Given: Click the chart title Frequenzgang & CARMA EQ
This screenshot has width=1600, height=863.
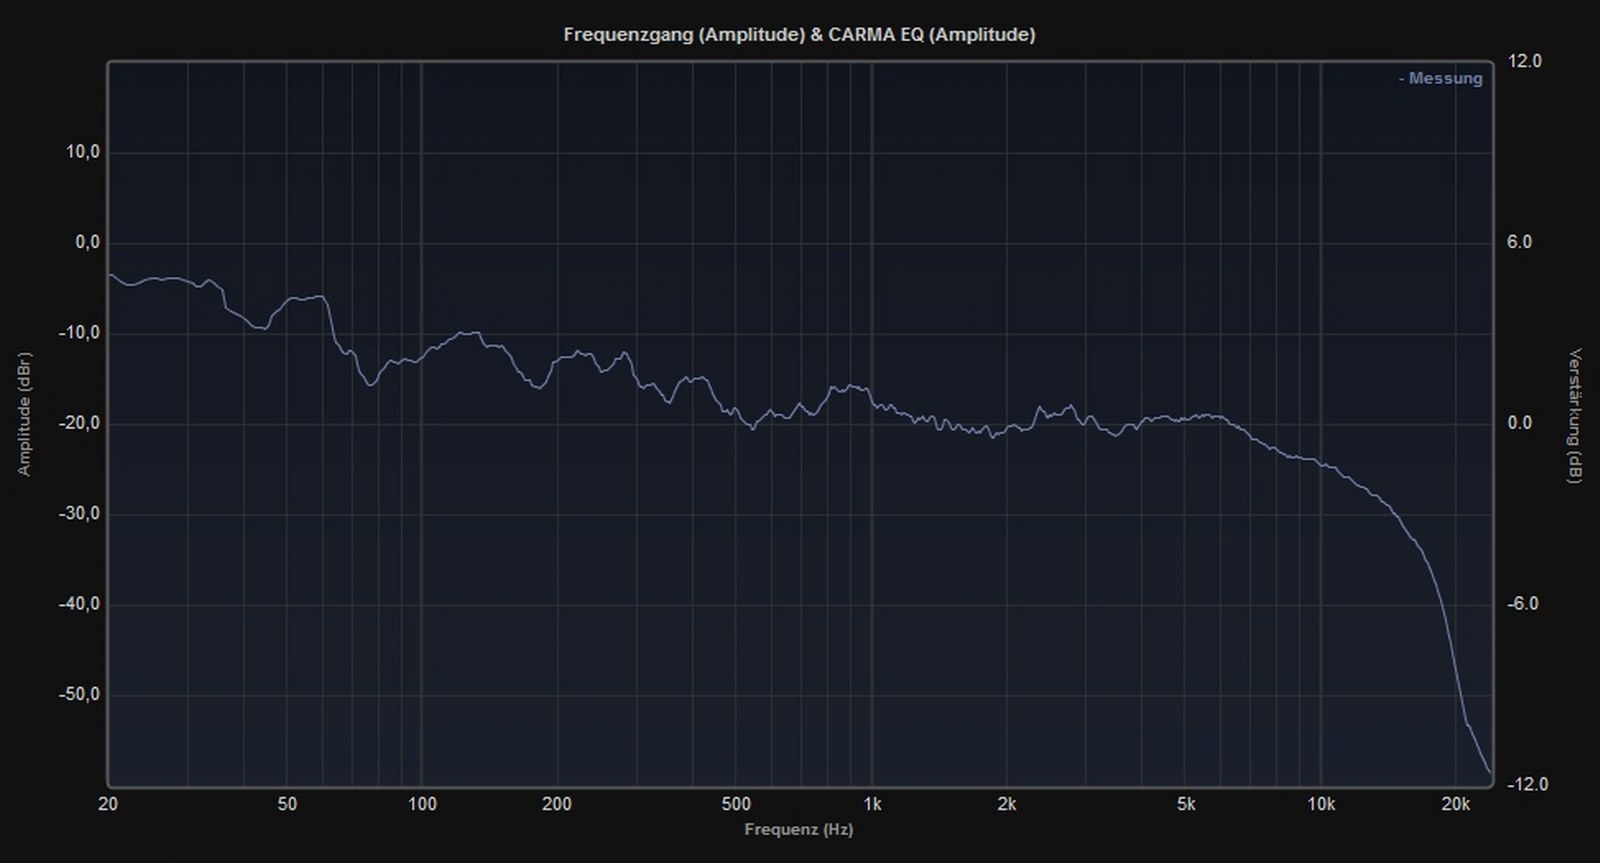Looking at the screenshot, I should tap(799, 35).
